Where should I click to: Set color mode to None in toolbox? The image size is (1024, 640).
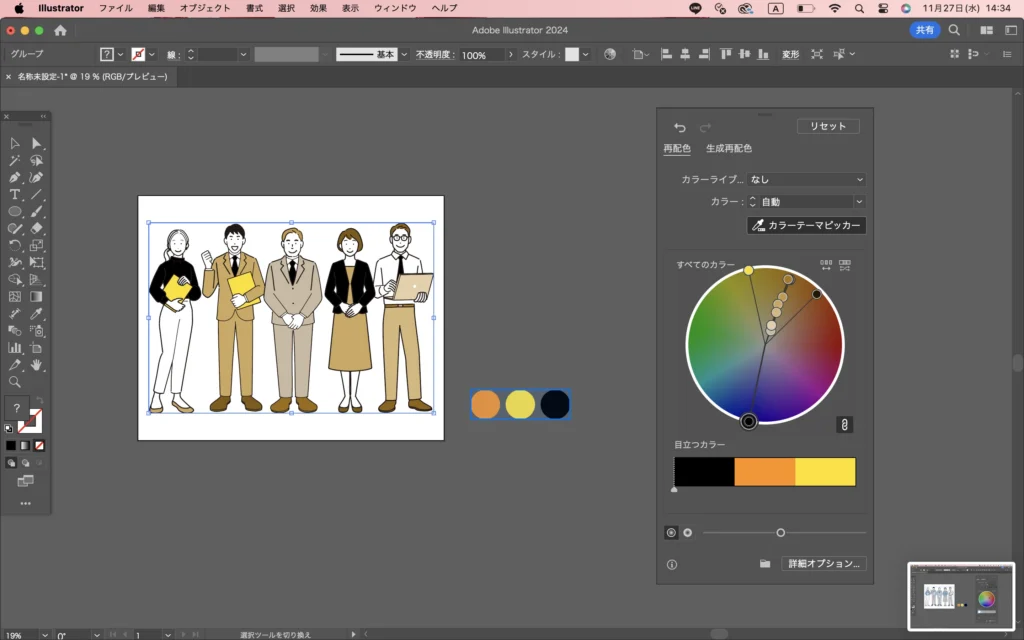39,445
